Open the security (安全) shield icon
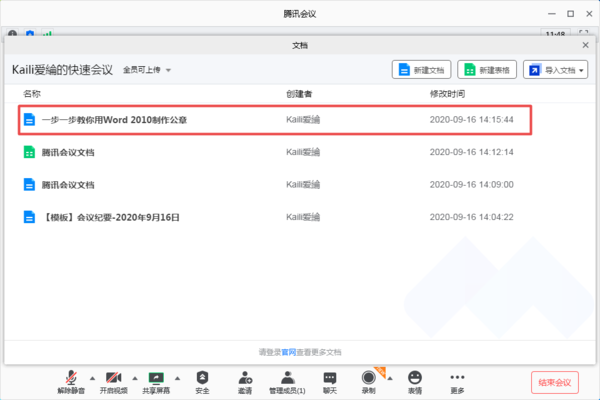This screenshot has height=400, width=600. 202,378
